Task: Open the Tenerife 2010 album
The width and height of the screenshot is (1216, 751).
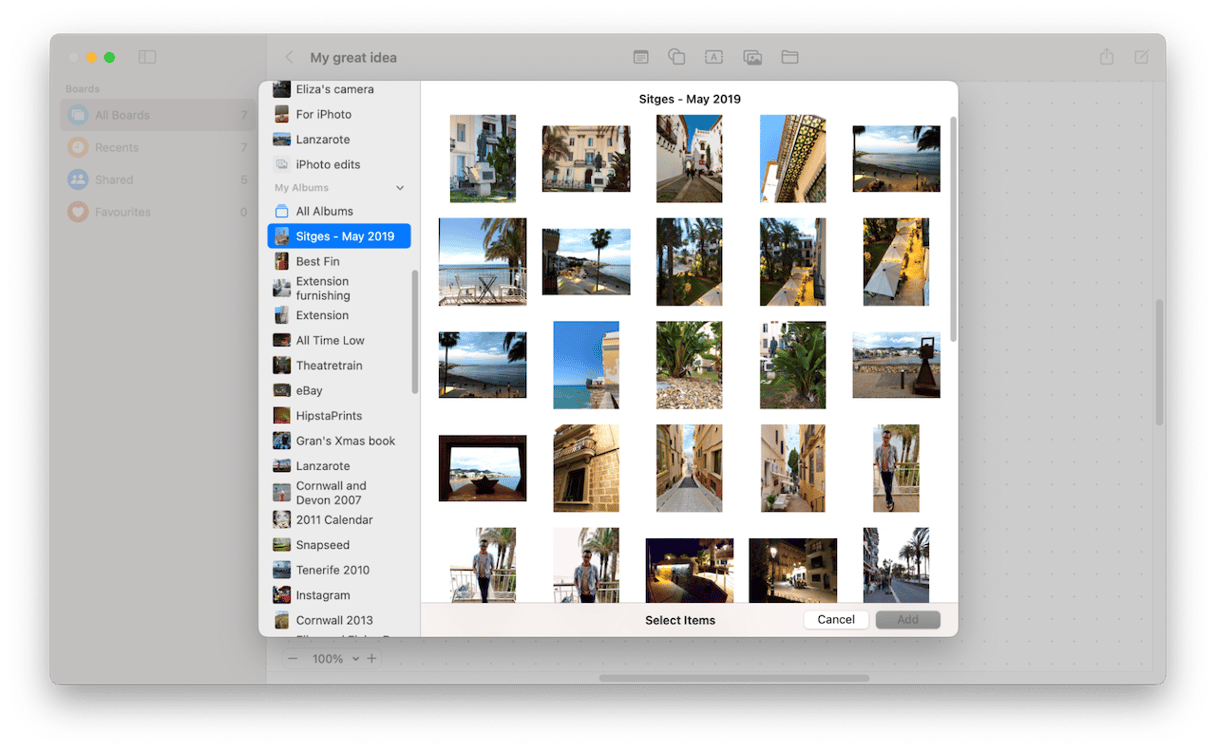Action: pos(332,570)
